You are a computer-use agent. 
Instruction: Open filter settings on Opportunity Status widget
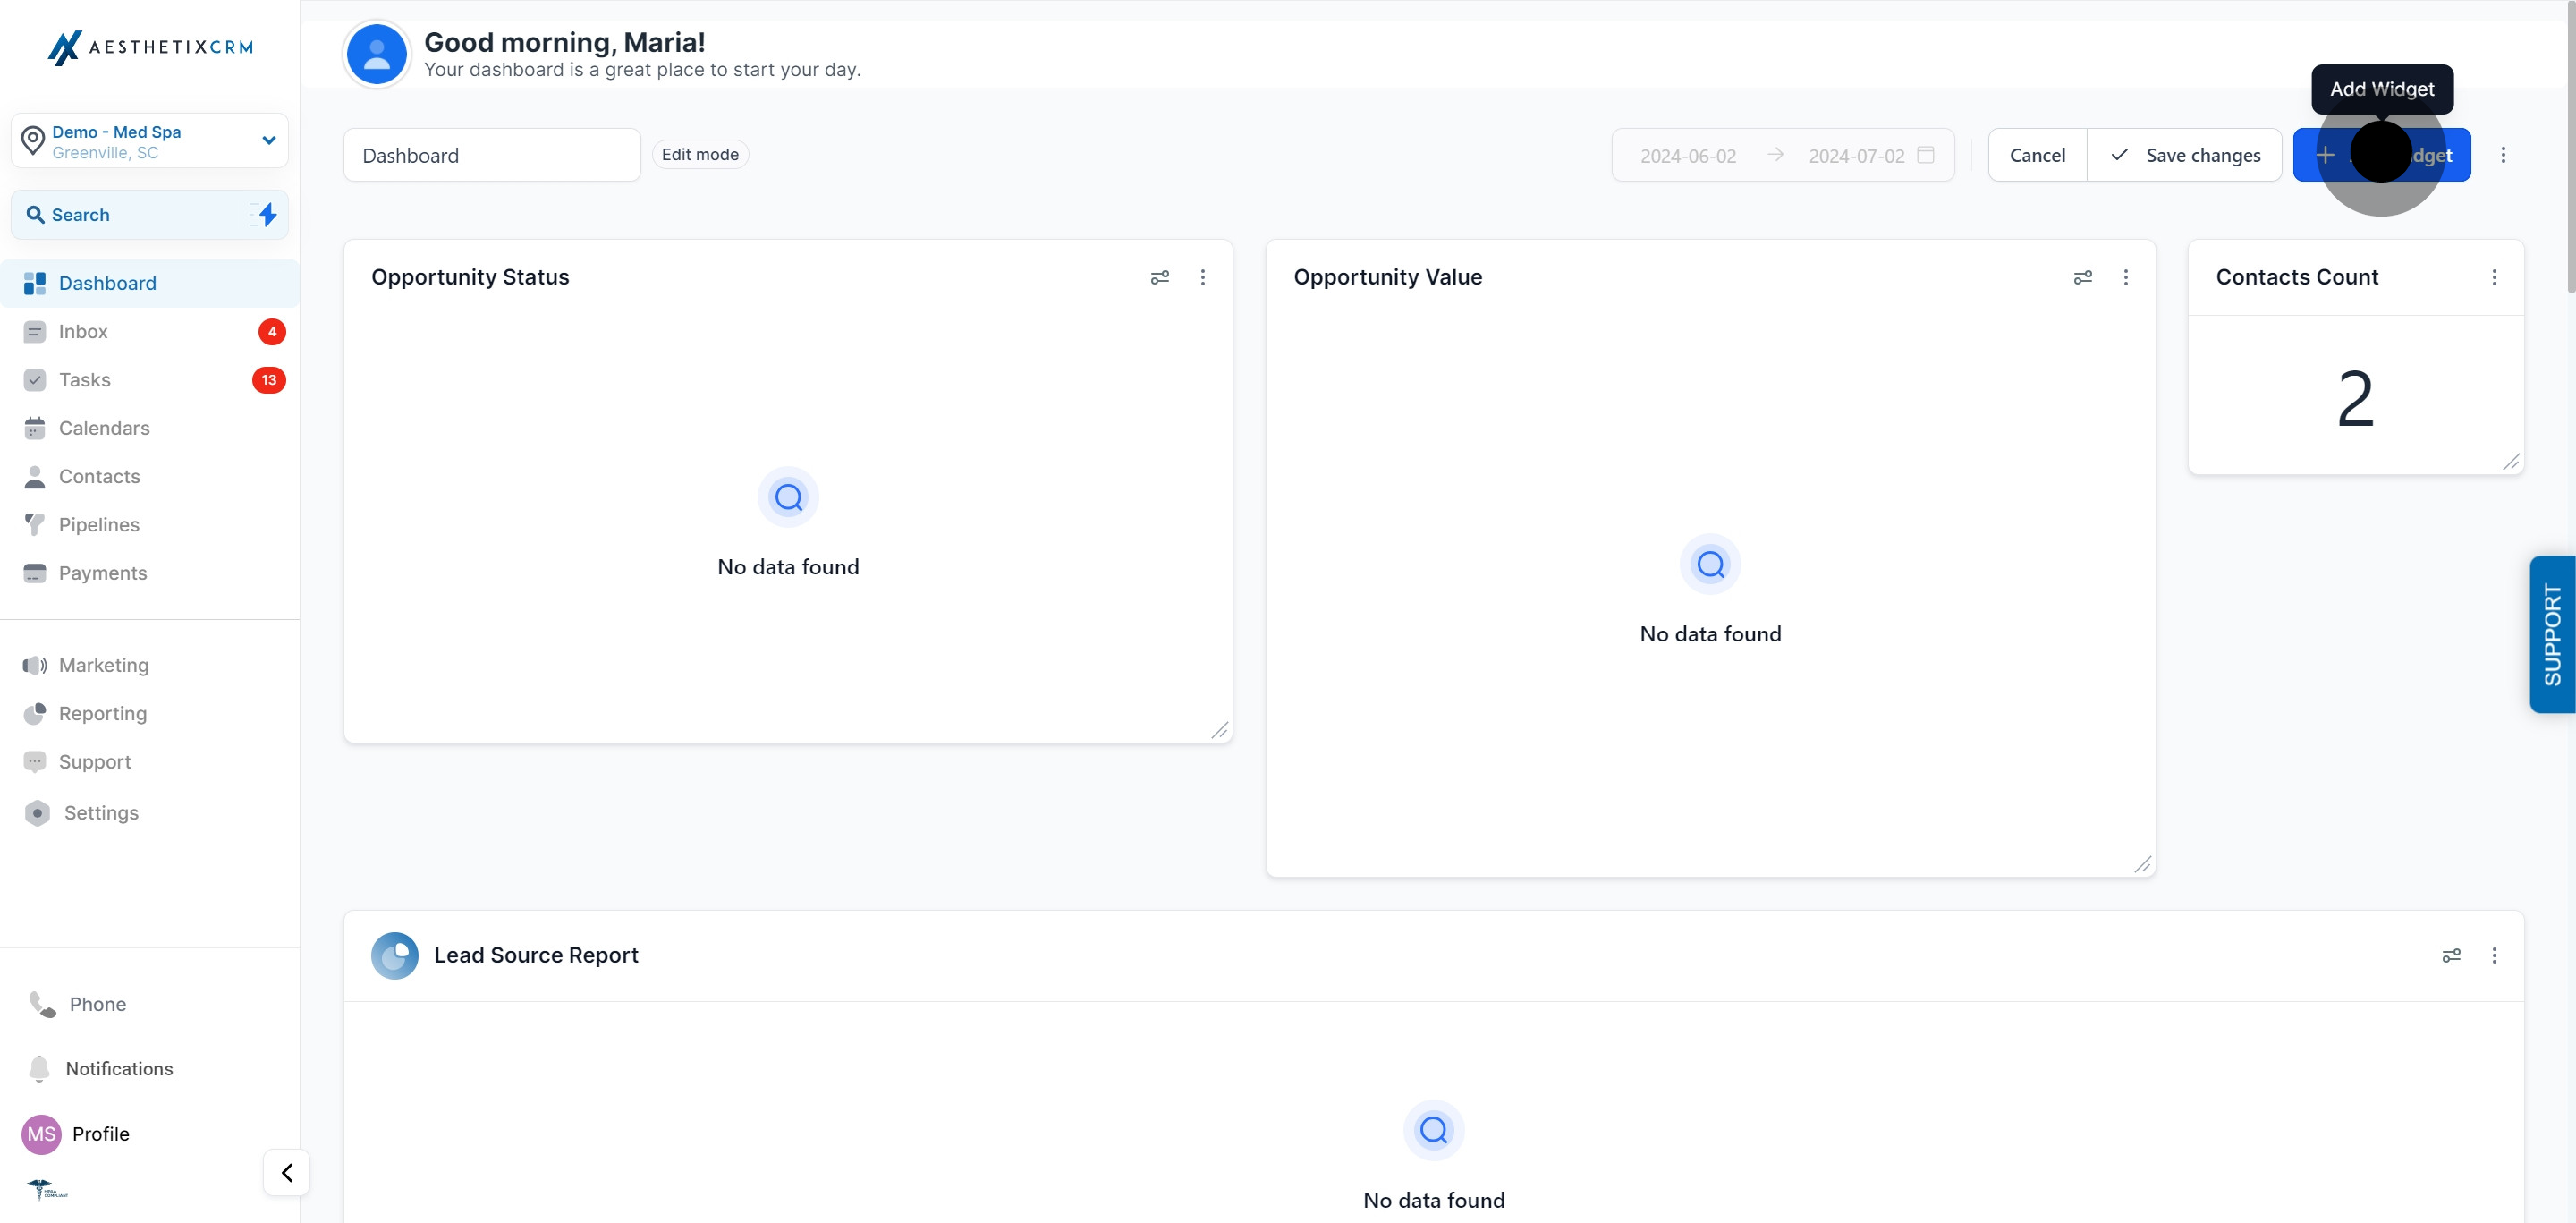click(1159, 277)
